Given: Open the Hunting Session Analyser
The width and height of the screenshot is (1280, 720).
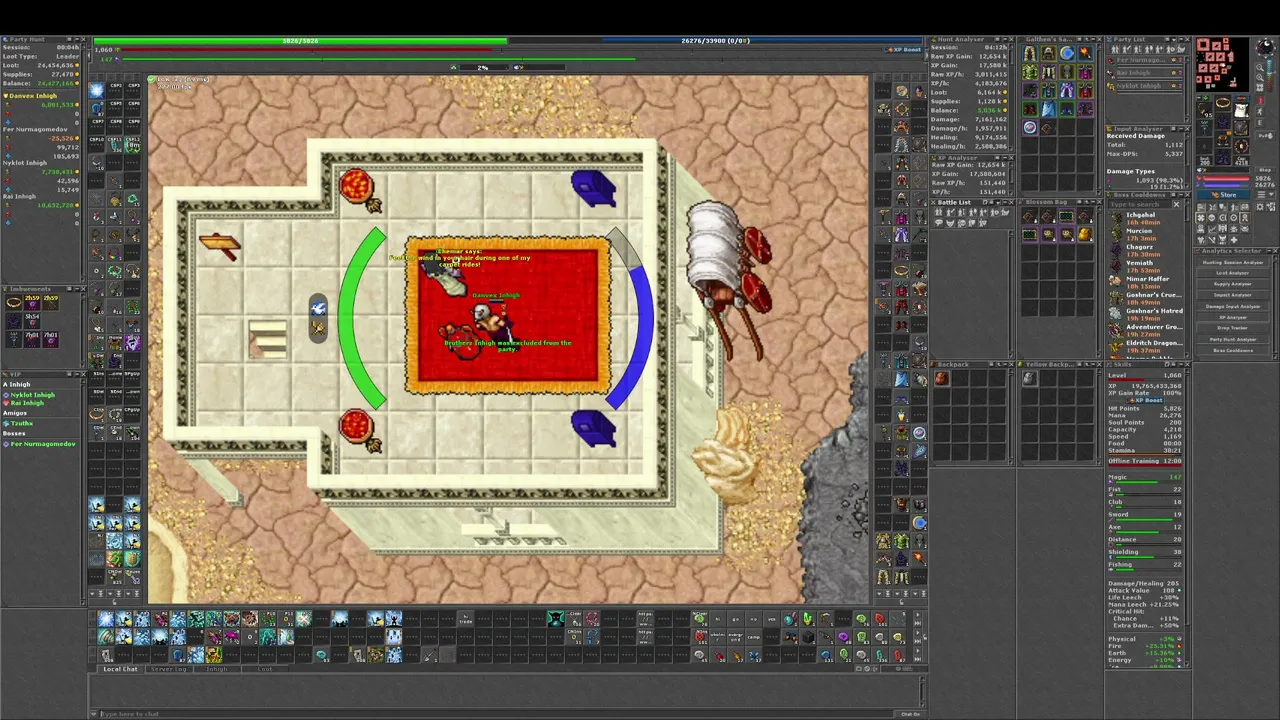Looking at the screenshot, I should (x=1233, y=262).
